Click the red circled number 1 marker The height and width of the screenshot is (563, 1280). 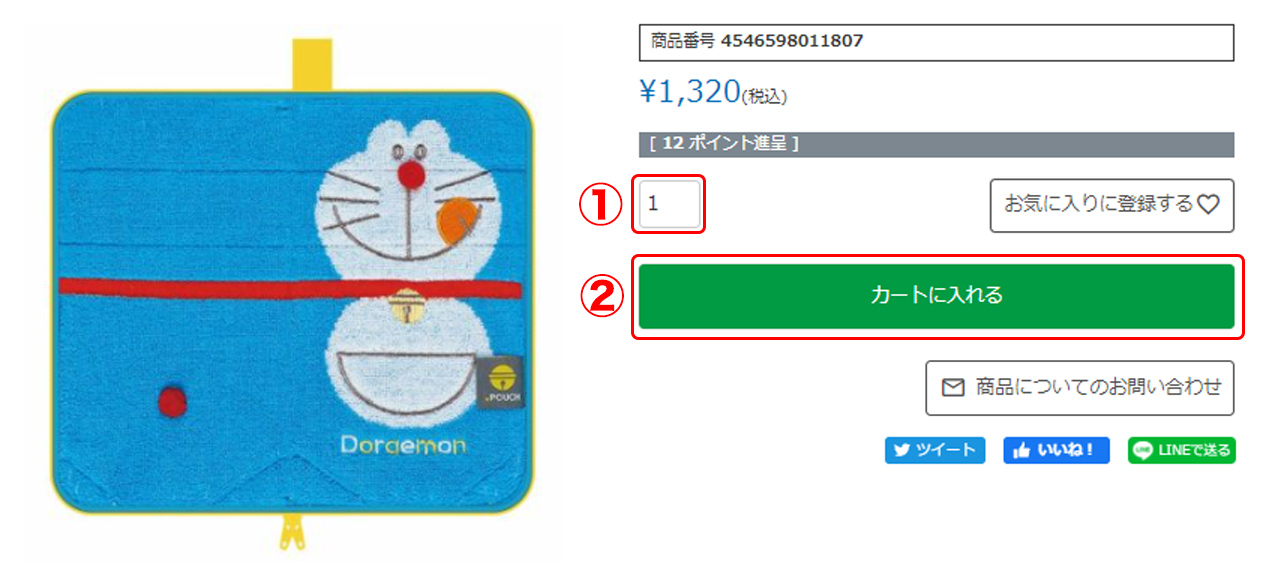(600, 206)
